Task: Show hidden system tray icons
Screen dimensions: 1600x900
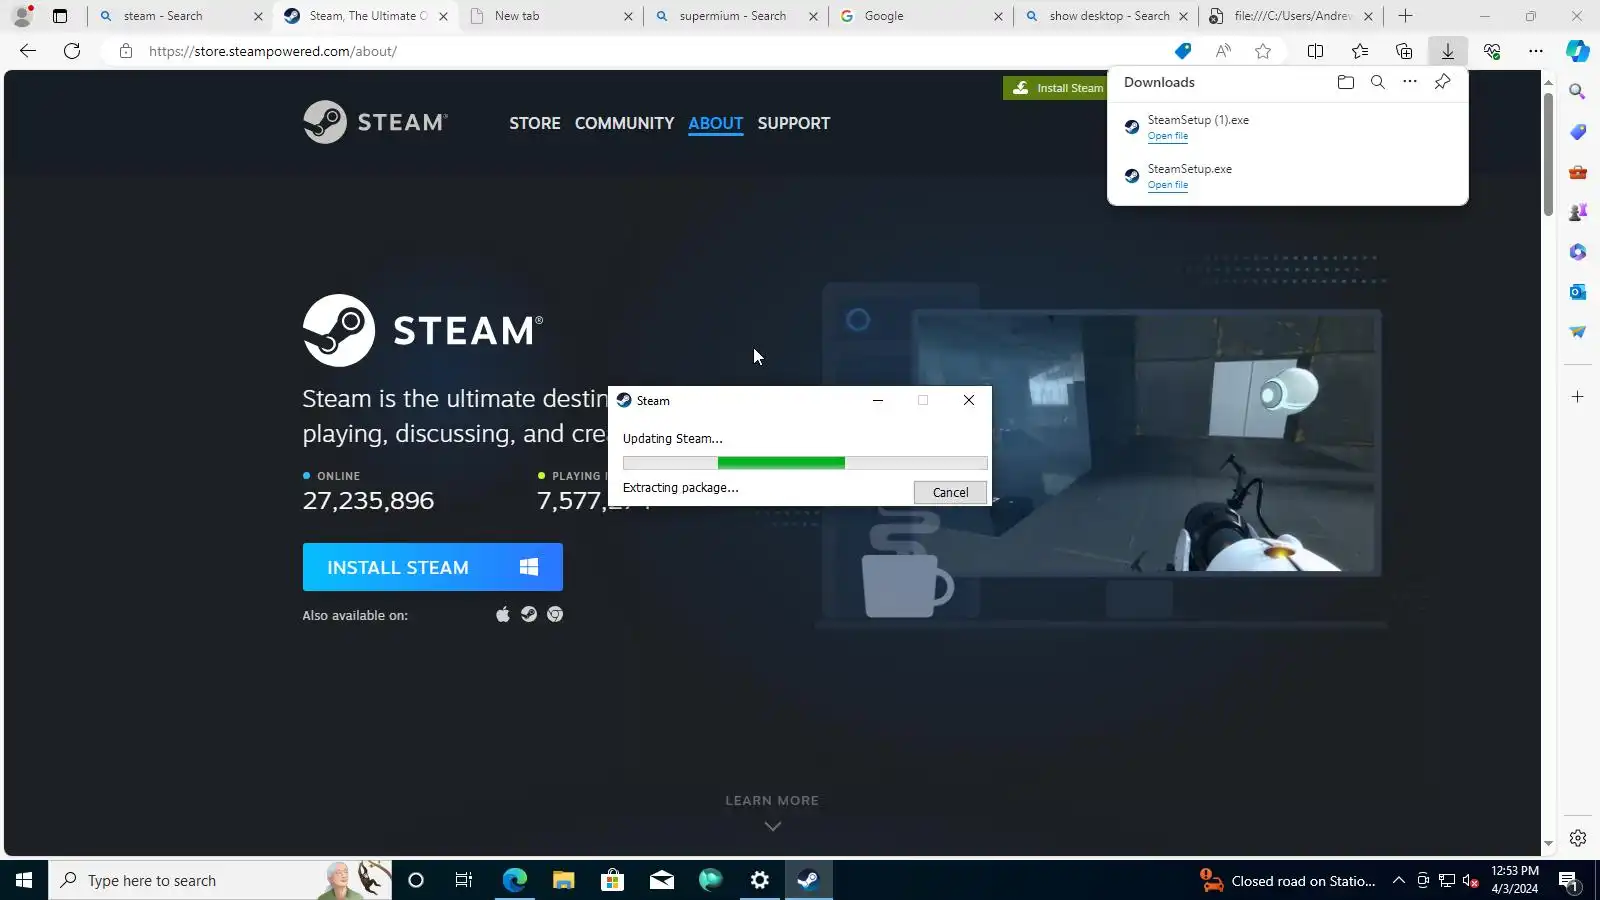Action: tap(1399, 880)
